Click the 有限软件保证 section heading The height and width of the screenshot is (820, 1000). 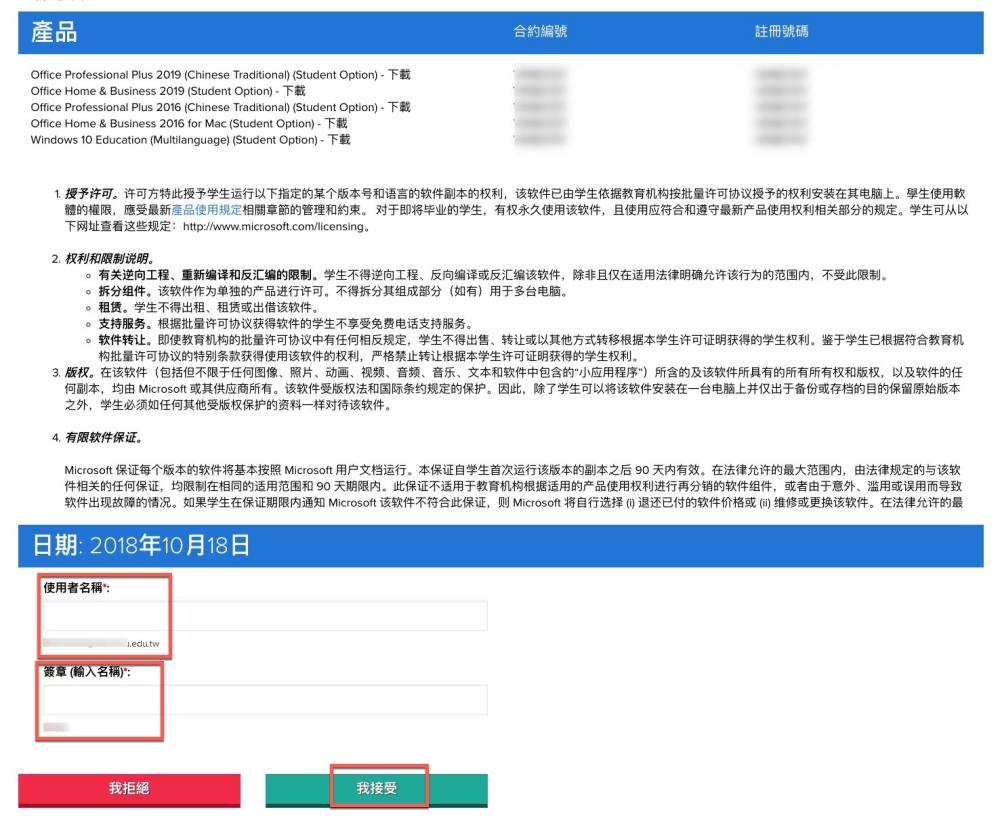click(103, 437)
